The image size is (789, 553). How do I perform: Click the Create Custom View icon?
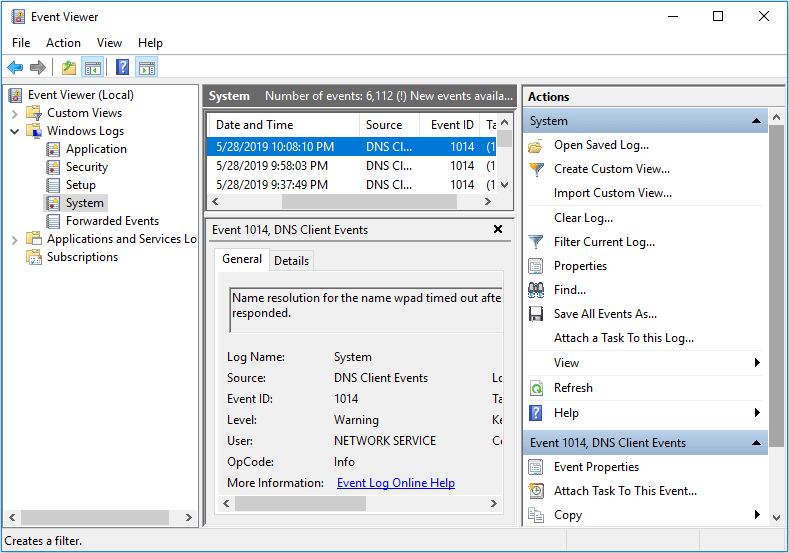[x=536, y=169]
